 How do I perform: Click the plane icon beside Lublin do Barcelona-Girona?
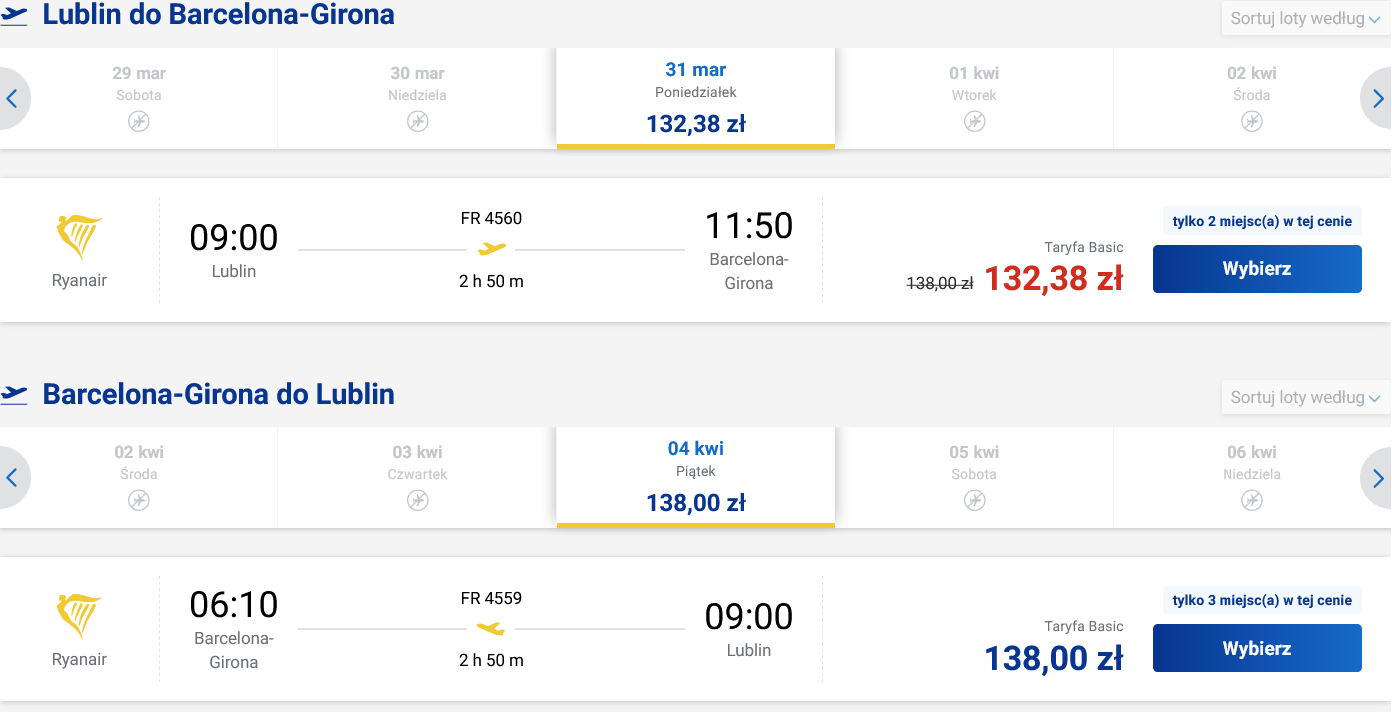click(15, 15)
